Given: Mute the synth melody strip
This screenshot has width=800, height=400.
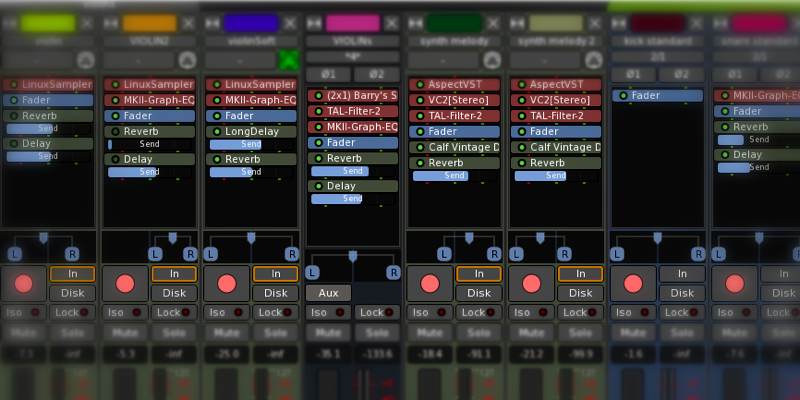Looking at the screenshot, I should tap(430, 333).
